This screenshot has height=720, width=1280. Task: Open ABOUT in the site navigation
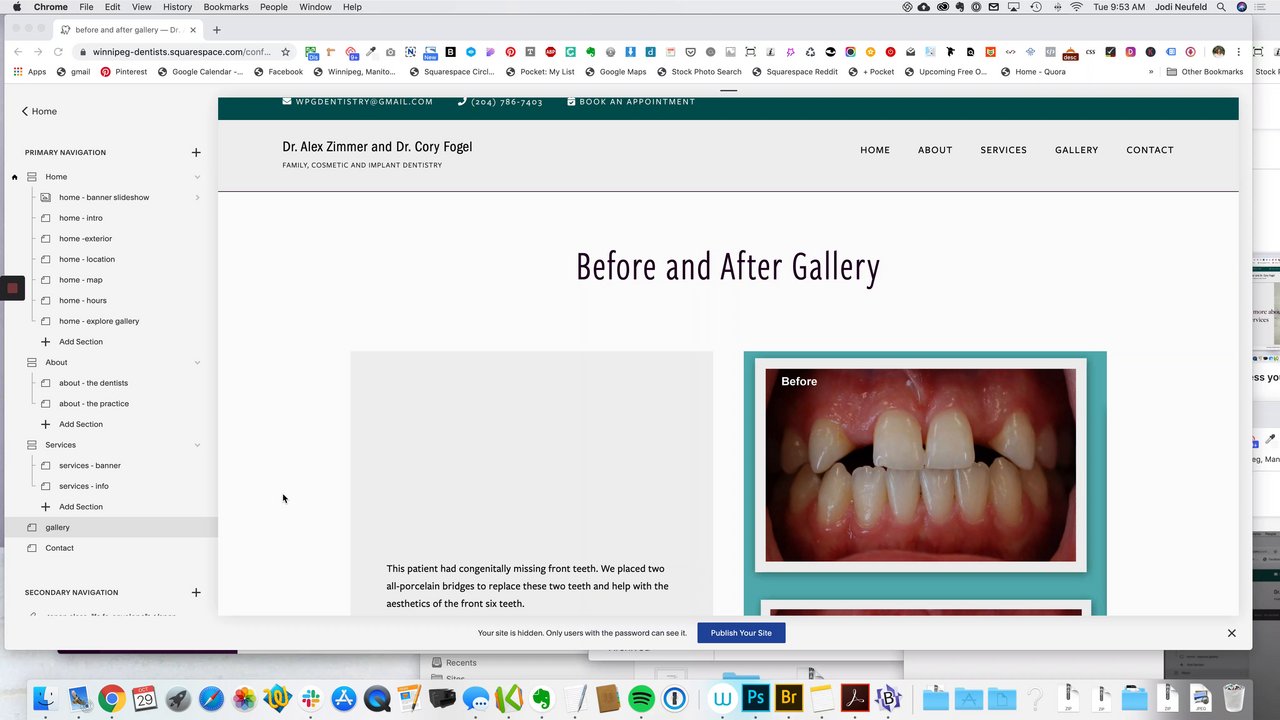(x=935, y=150)
